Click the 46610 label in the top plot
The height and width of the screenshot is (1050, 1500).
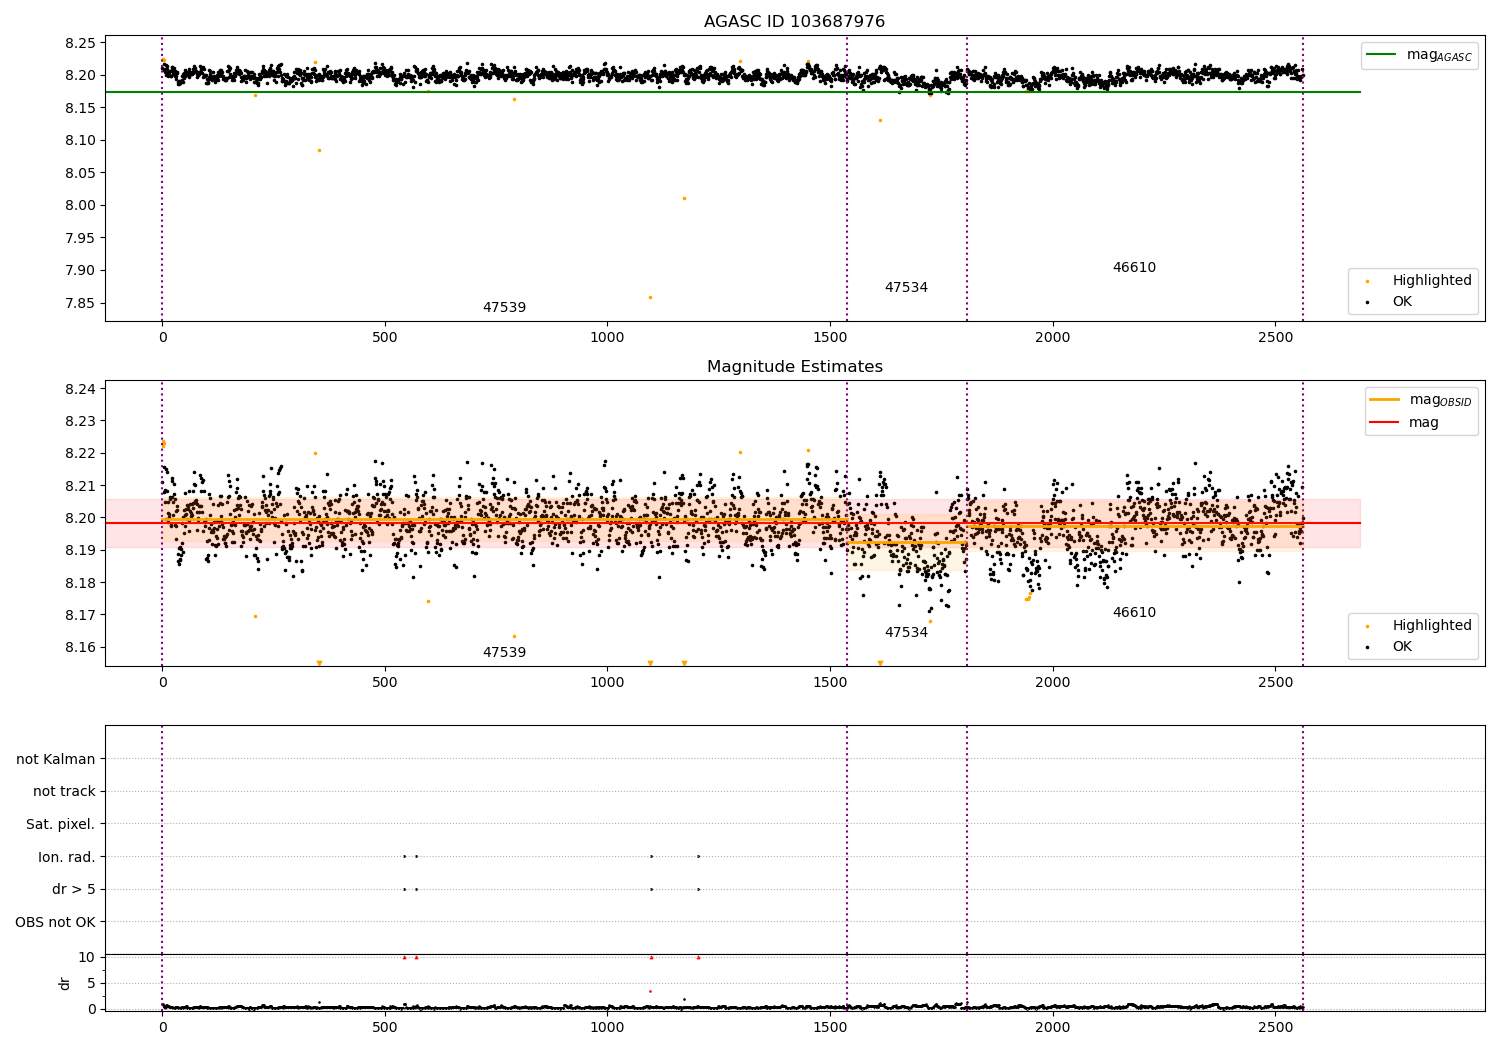tap(1134, 268)
